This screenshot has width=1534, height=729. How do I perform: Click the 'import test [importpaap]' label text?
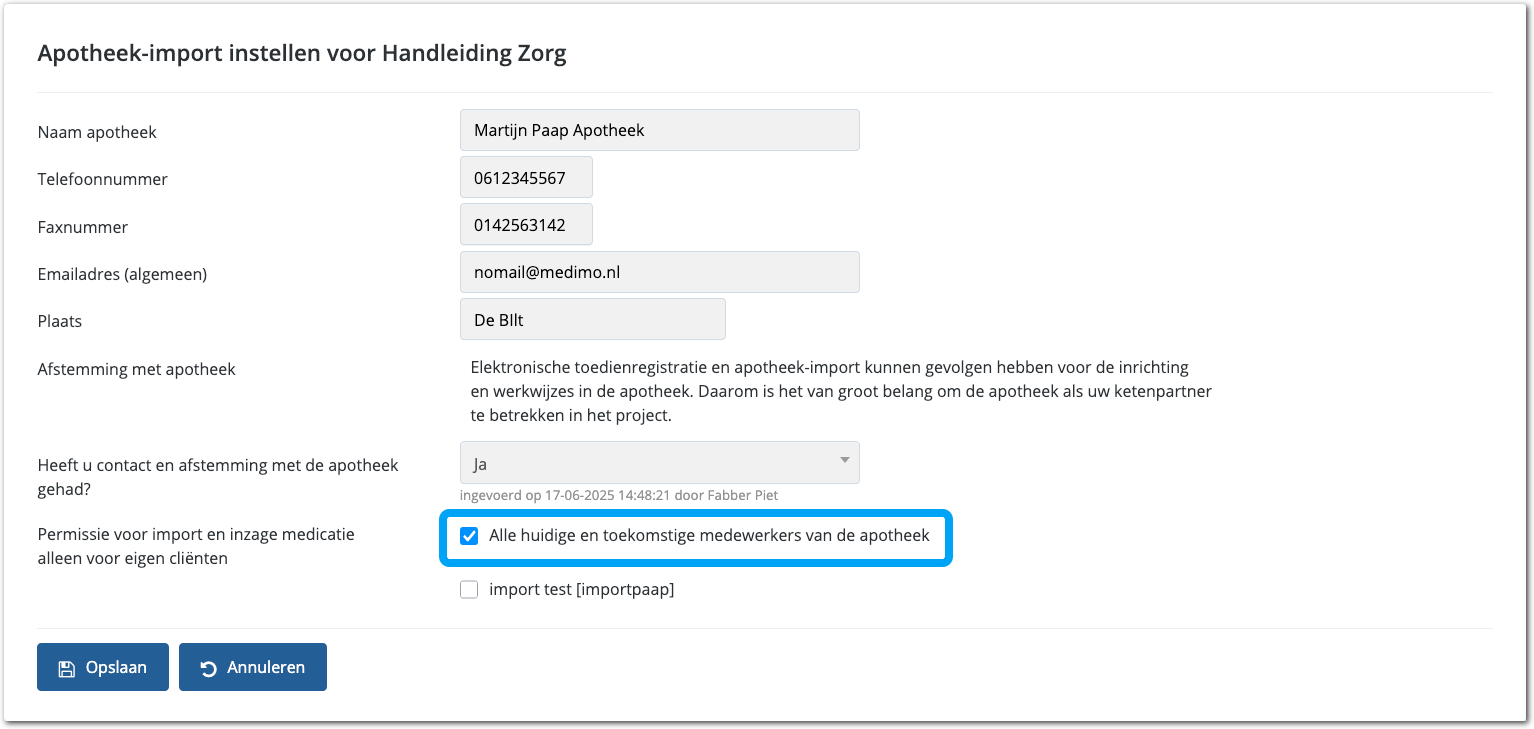tap(581, 590)
